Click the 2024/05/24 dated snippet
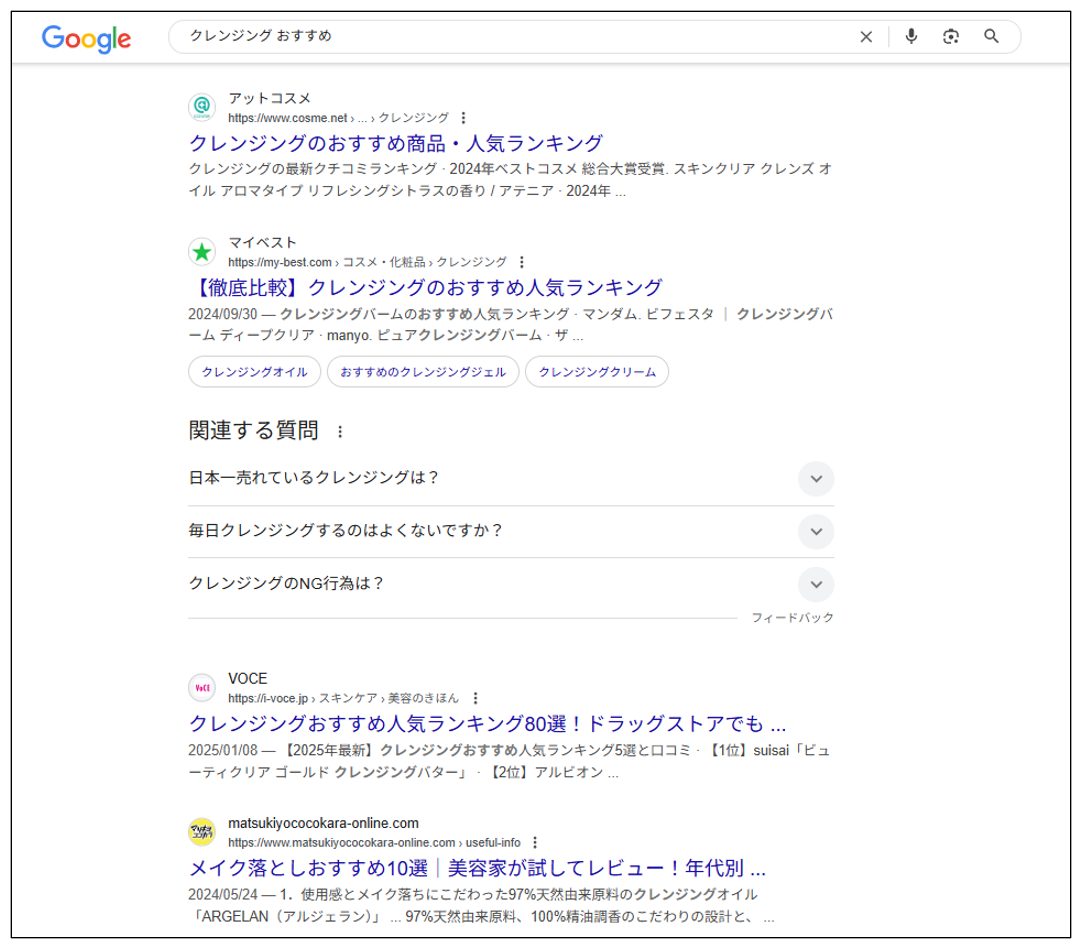1080x946 pixels. coord(481,905)
